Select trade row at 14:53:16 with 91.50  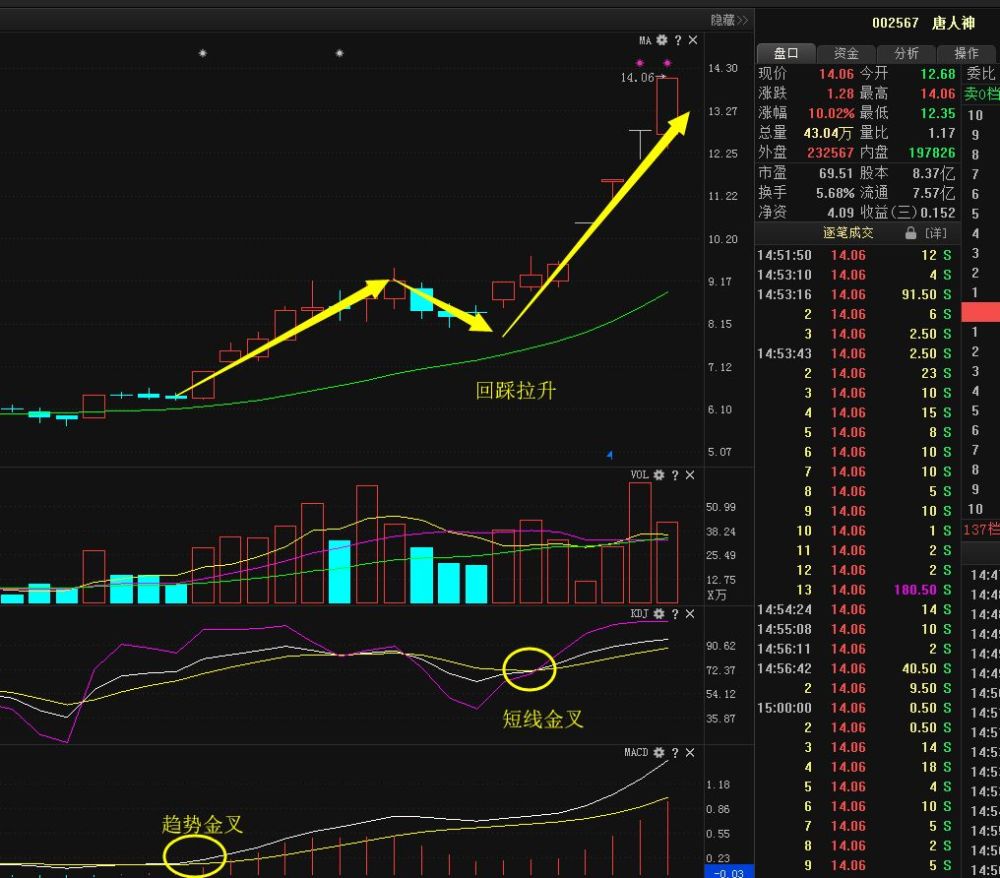coord(855,295)
